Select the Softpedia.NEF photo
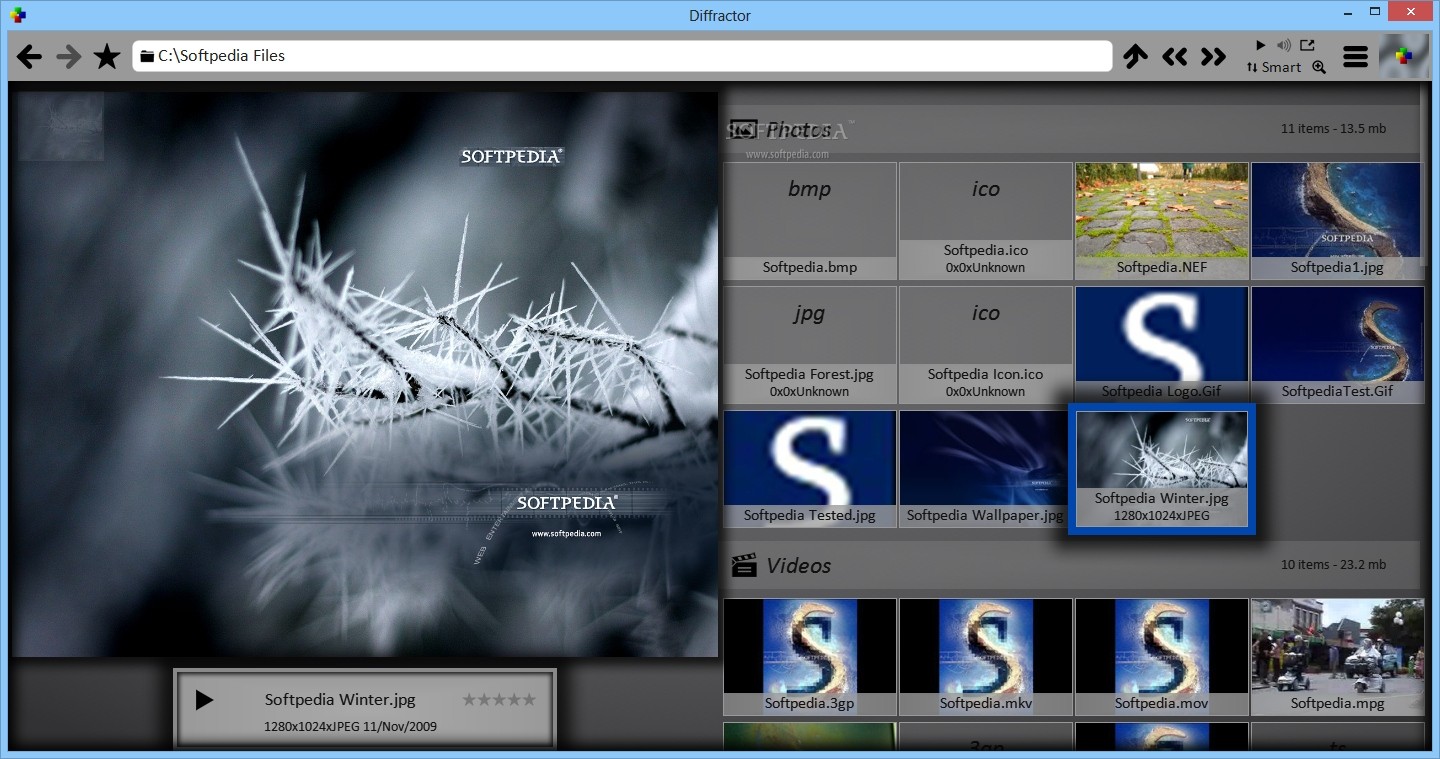 click(1162, 221)
